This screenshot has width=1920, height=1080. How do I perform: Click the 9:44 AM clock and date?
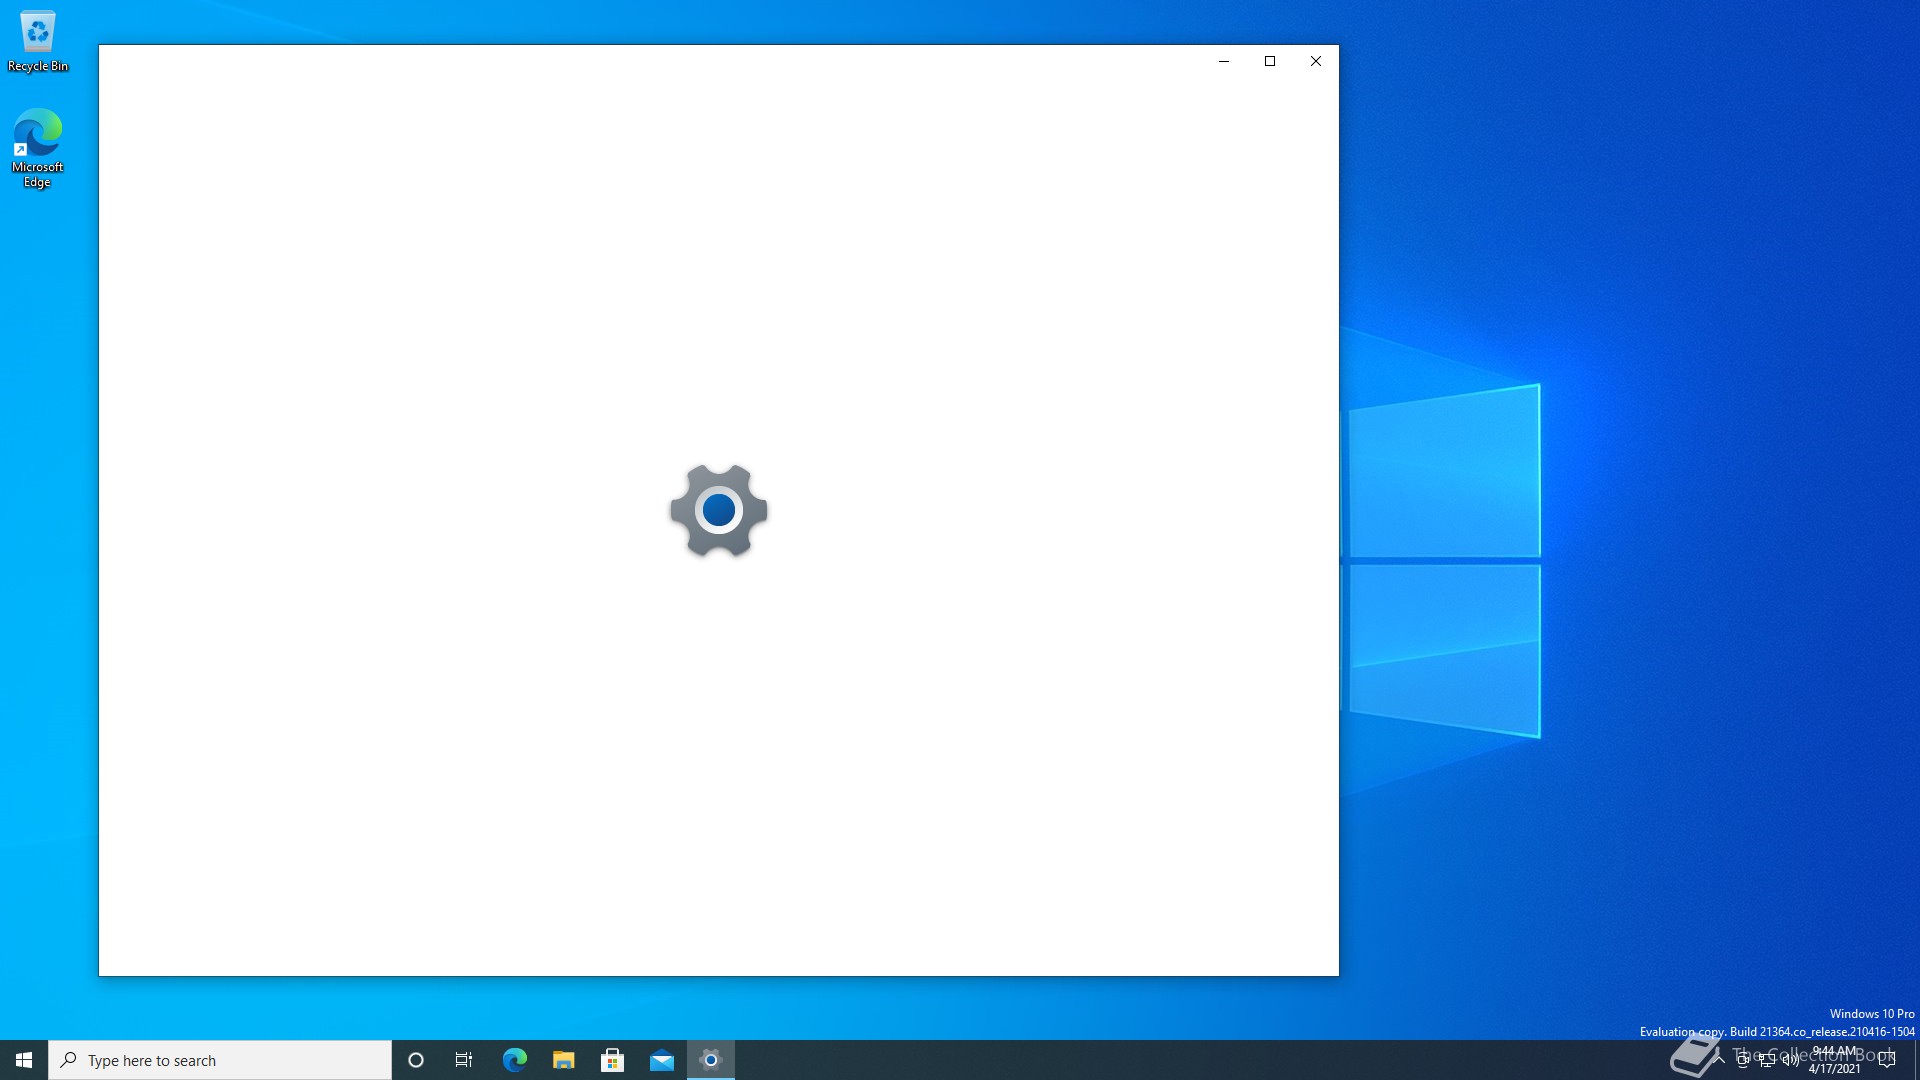pyautogui.click(x=1835, y=1060)
